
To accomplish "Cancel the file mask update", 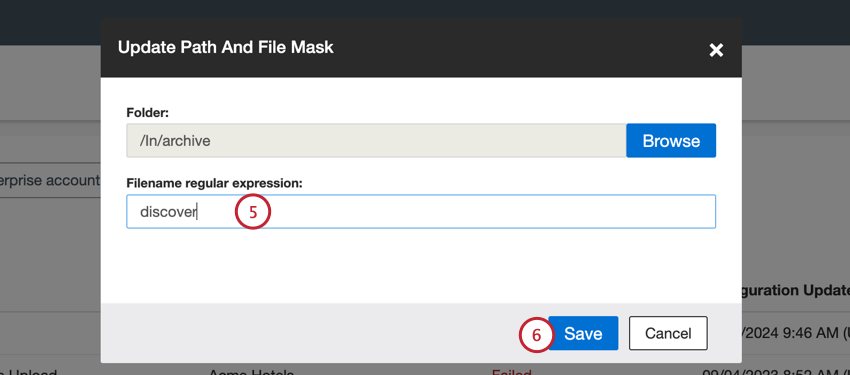I will coord(668,333).
